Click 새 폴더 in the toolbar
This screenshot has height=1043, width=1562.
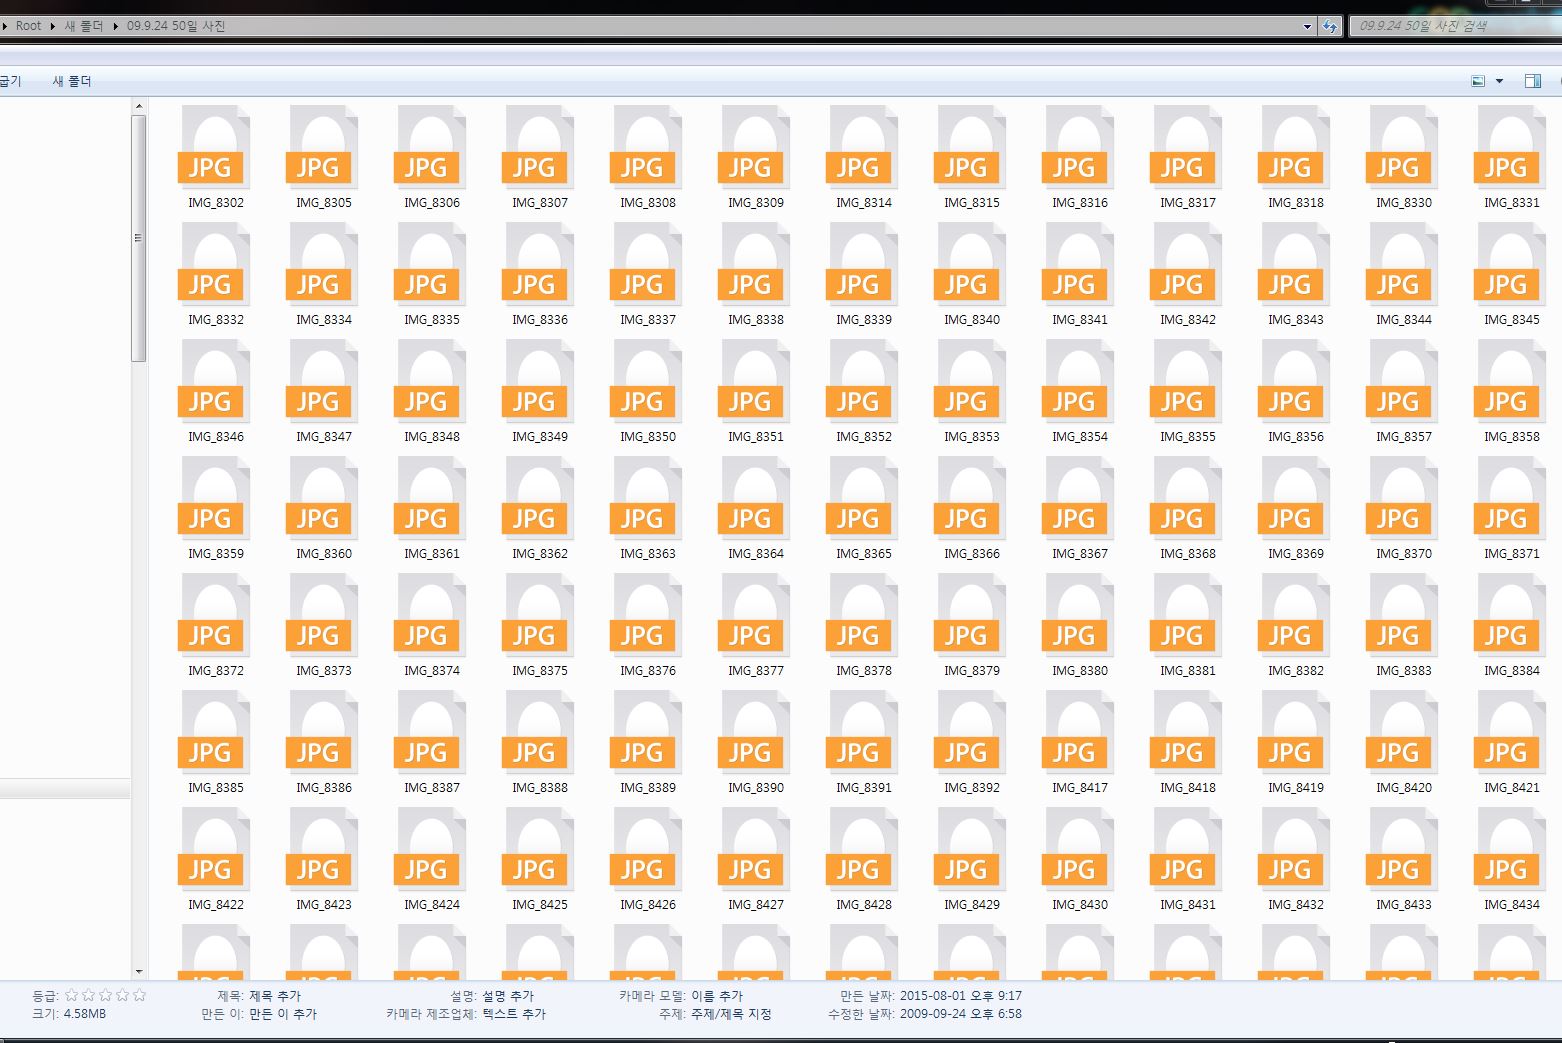point(72,81)
